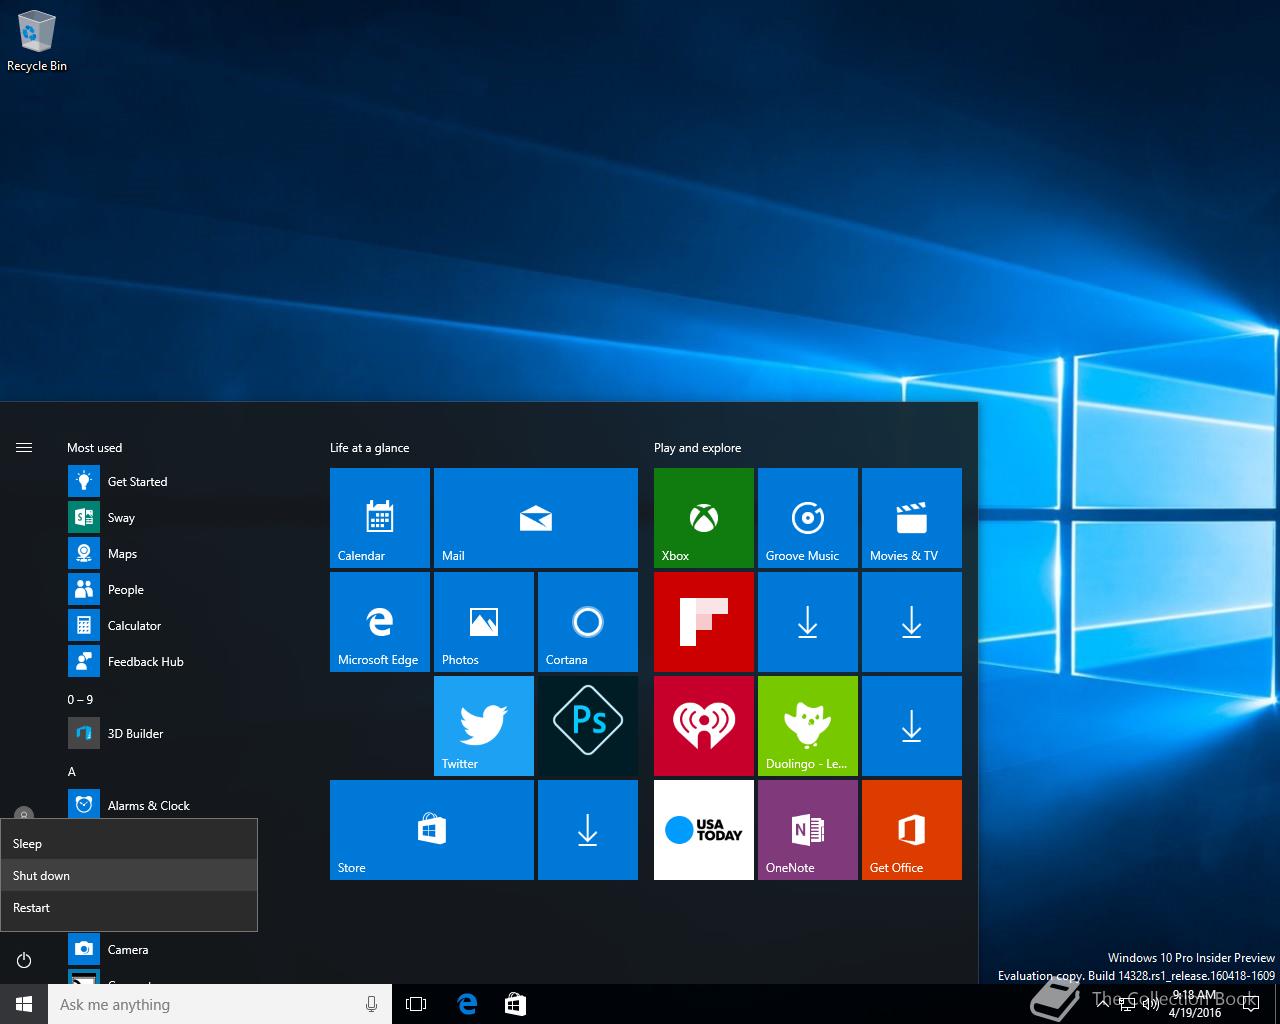Open the Get Office tile

click(912, 830)
